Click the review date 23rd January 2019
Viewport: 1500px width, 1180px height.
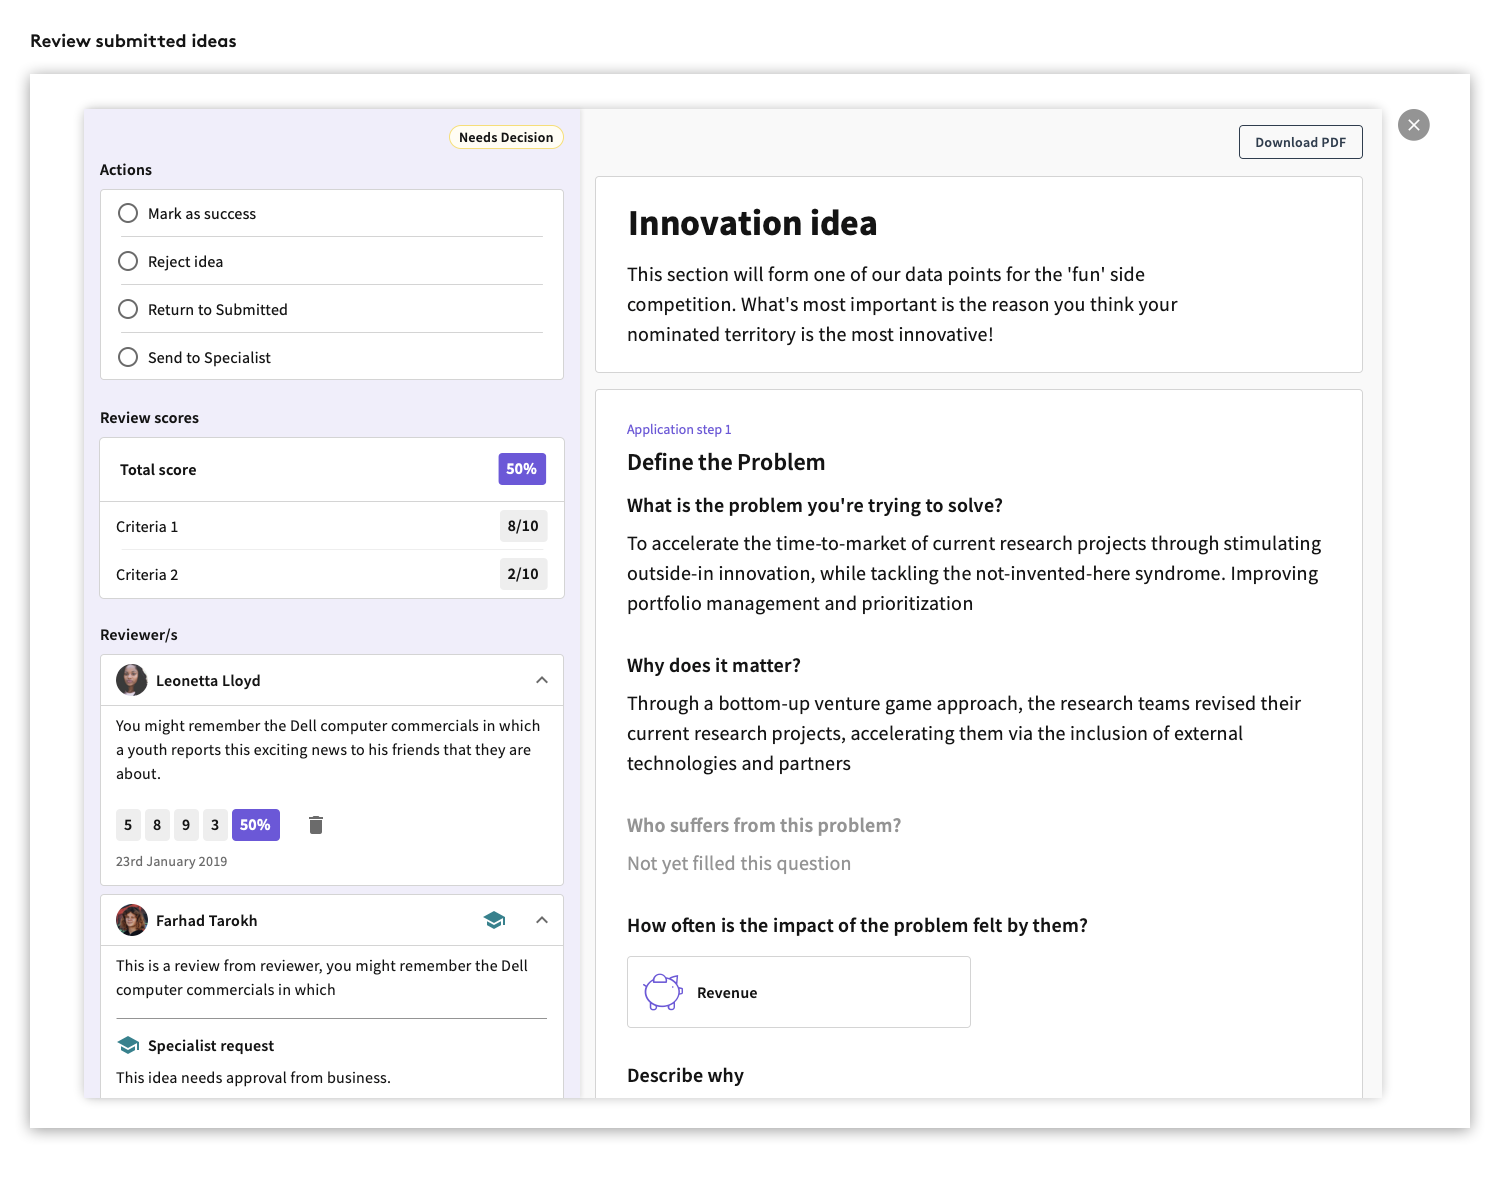[x=171, y=861]
